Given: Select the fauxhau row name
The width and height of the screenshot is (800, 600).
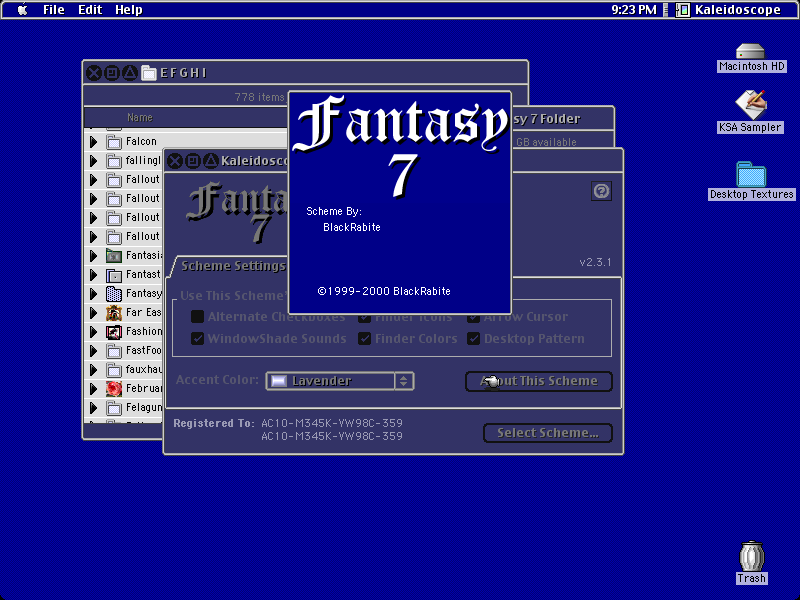Looking at the screenshot, I should (x=143, y=370).
